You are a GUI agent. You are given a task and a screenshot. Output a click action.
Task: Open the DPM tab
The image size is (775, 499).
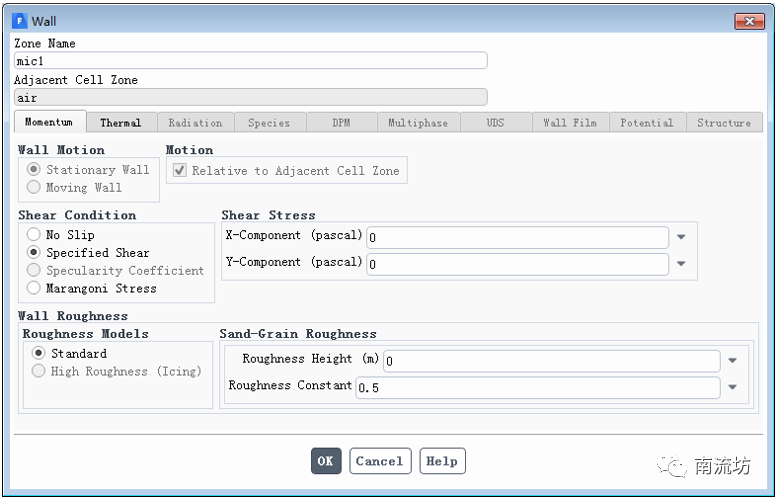[x=342, y=123]
